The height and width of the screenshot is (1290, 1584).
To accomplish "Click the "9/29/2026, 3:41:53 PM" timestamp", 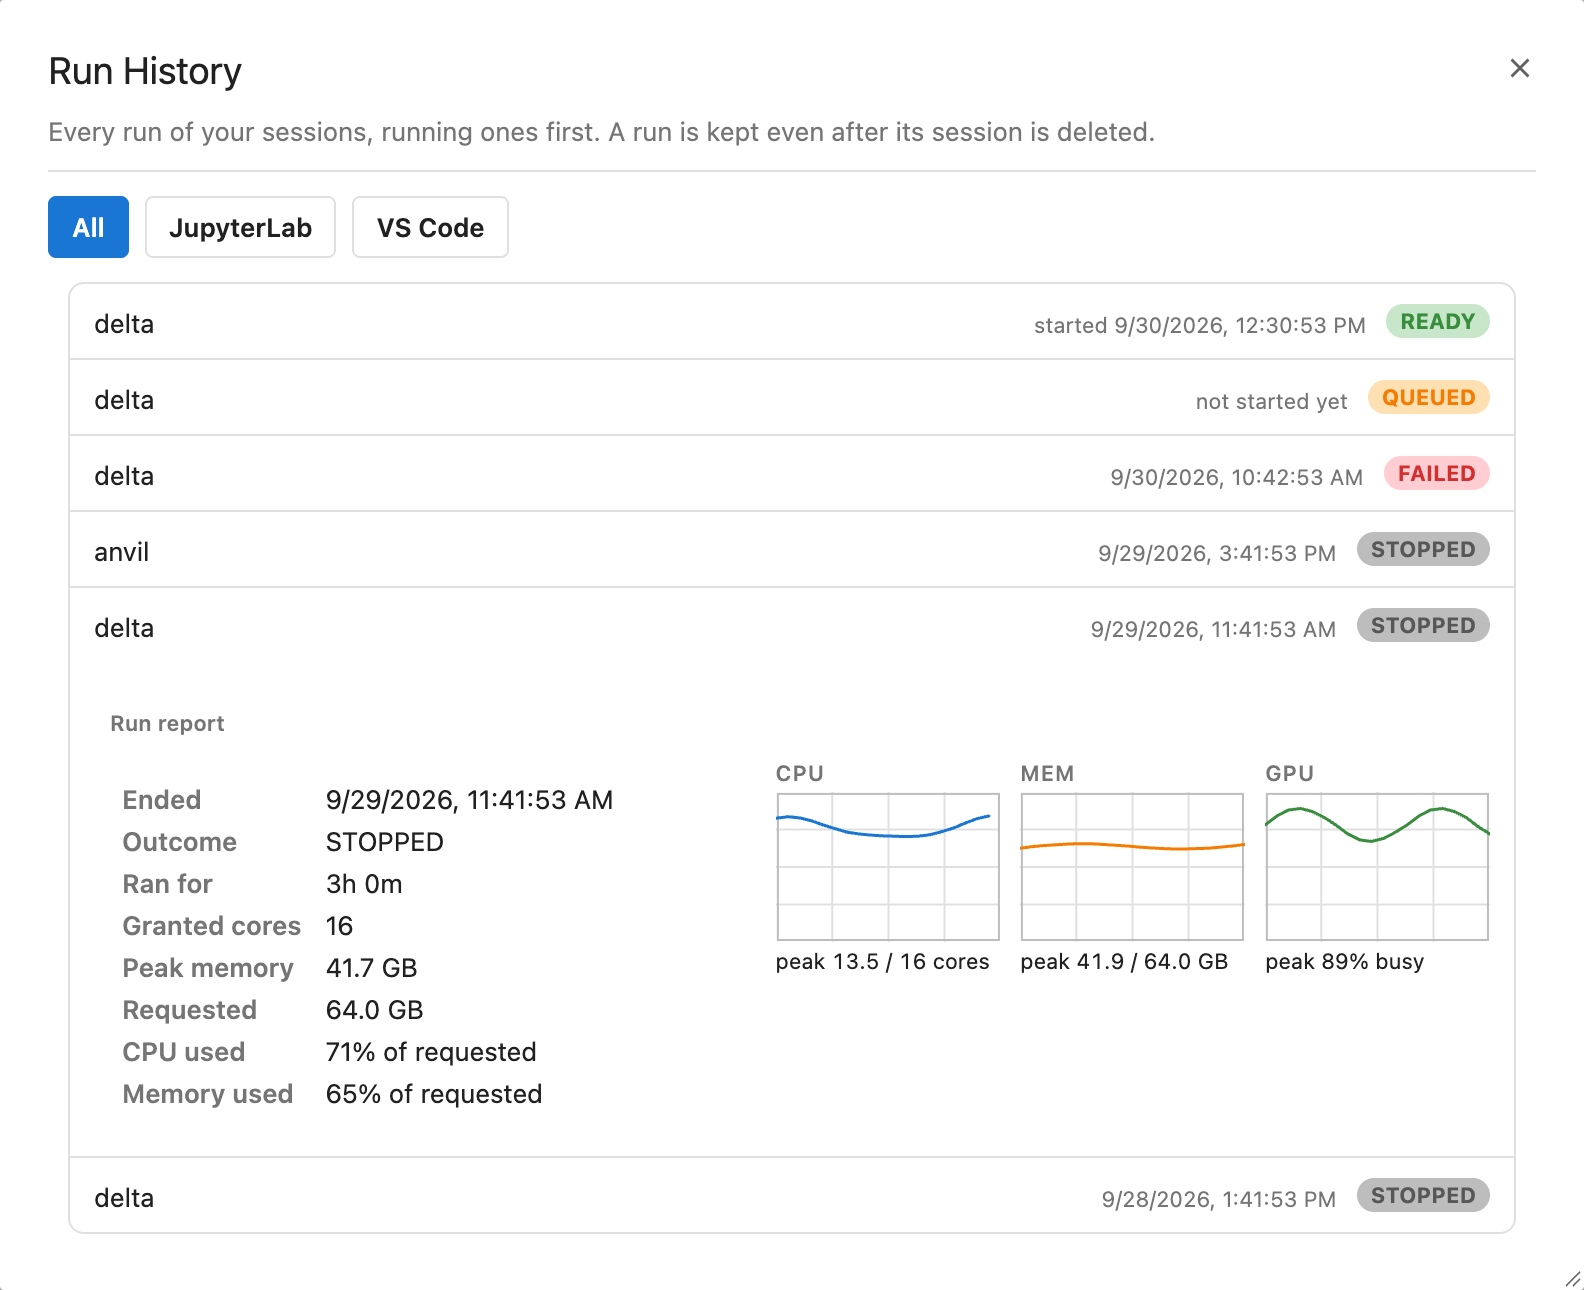I will (1217, 554).
